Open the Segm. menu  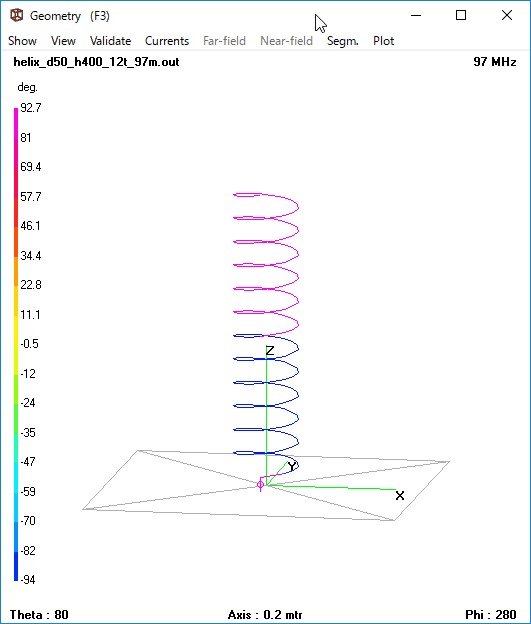343,41
